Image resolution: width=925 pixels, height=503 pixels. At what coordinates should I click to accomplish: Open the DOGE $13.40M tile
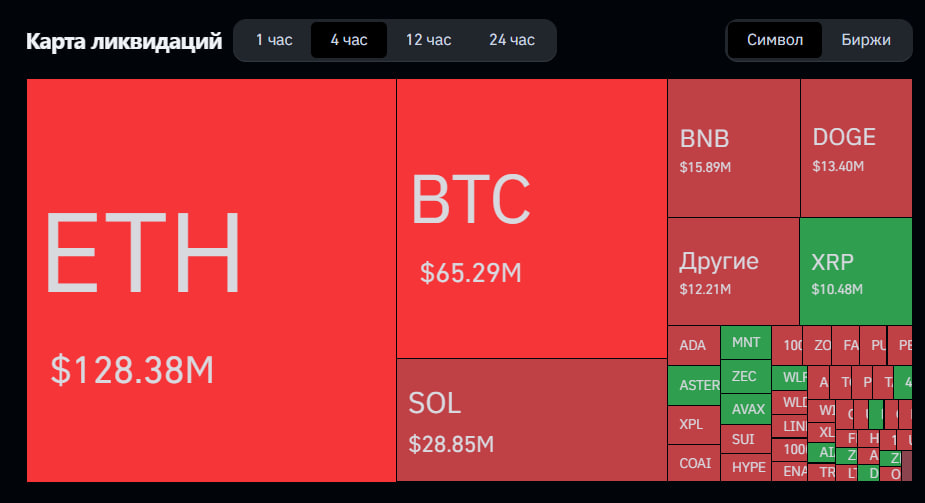[x=855, y=148]
